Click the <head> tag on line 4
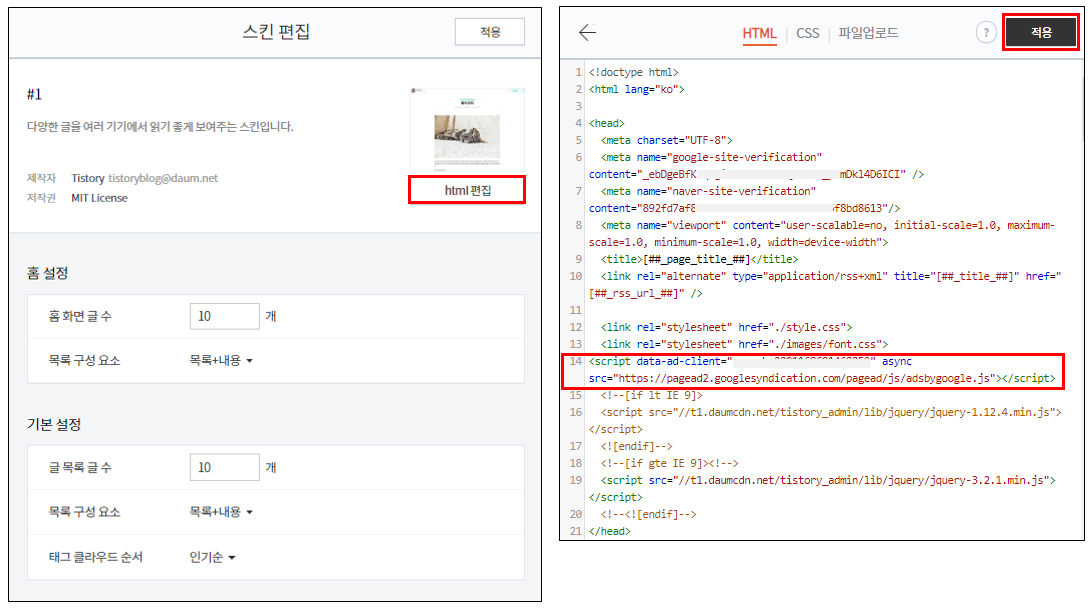Image resolution: width=1092 pixels, height=610 pixels. pyautogui.click(x=607, y=123)
